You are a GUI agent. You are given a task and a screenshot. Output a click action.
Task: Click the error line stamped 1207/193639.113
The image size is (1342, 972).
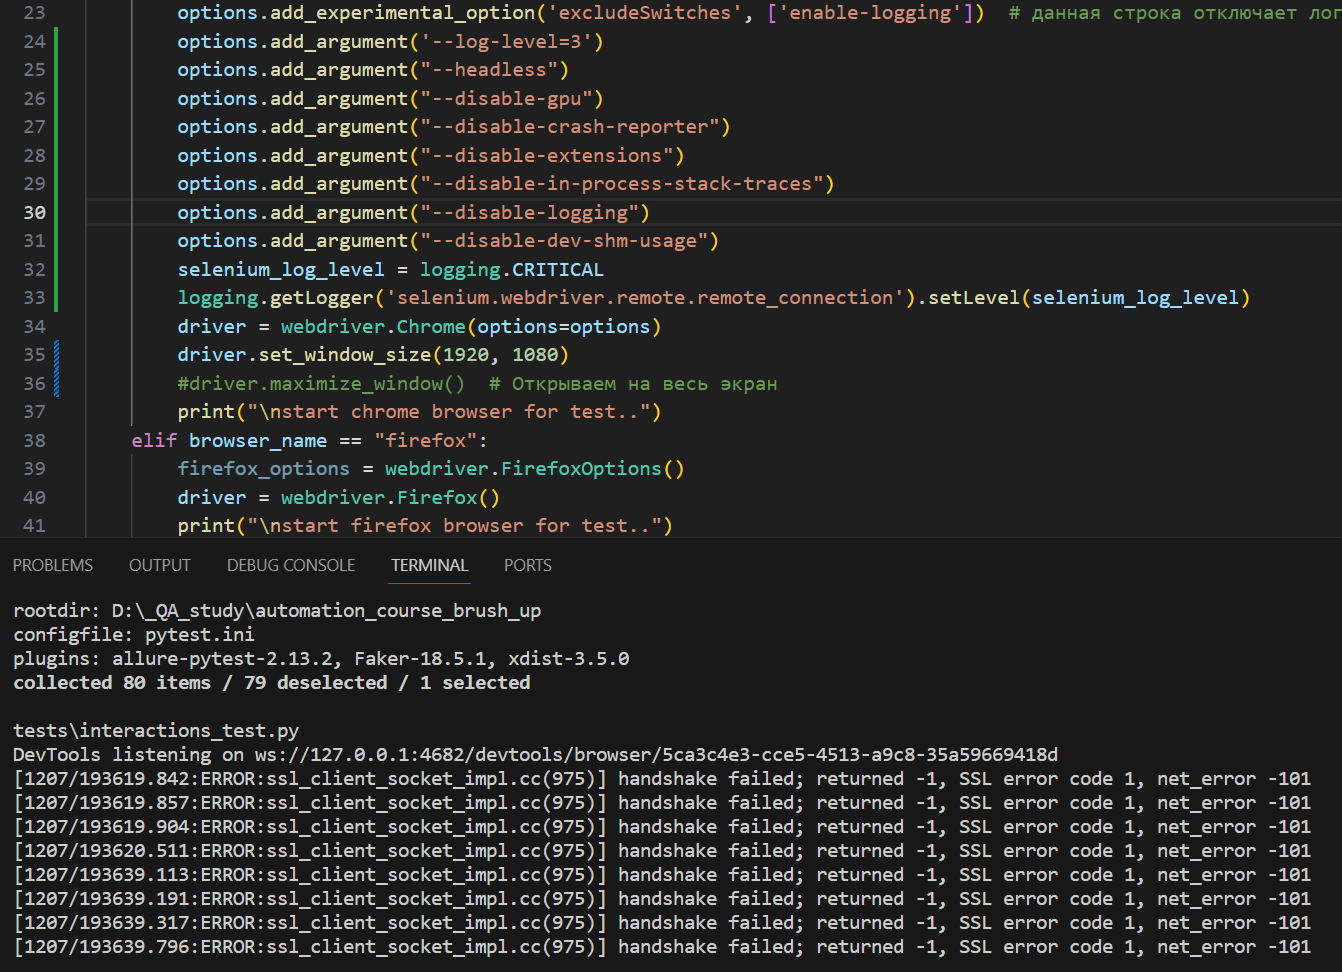[x=662, y=875]
